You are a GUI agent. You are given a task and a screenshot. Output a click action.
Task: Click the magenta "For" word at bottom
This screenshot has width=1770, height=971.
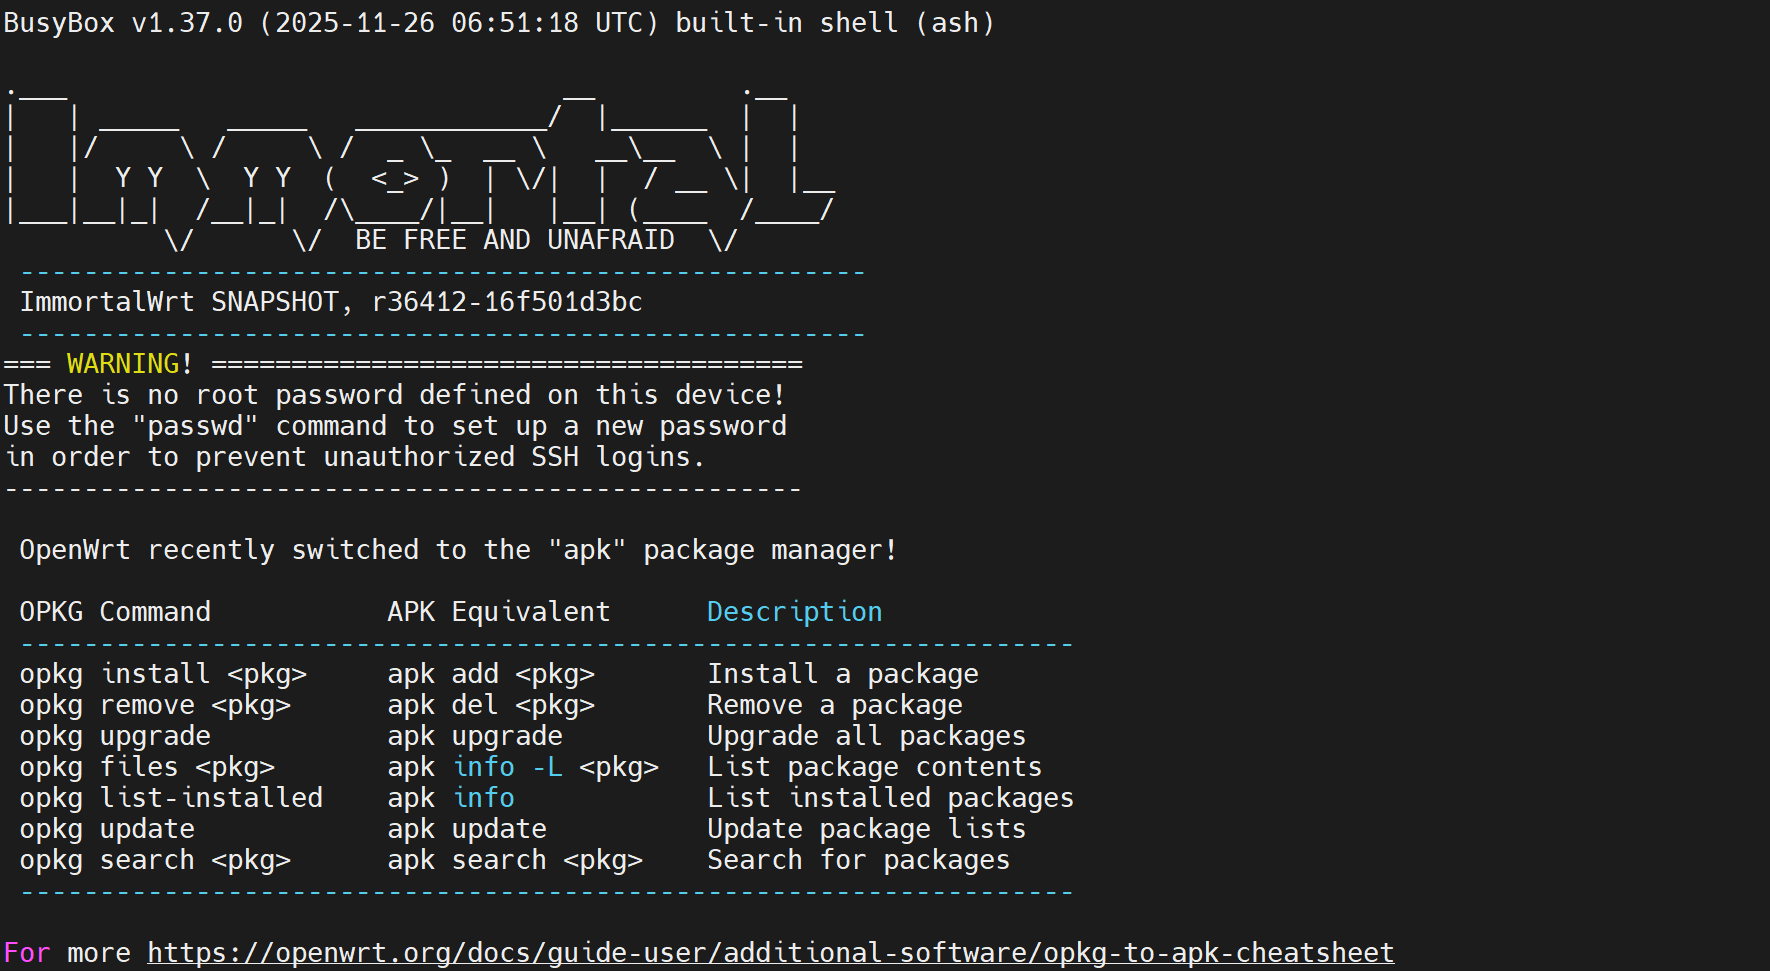click(27, 953)
